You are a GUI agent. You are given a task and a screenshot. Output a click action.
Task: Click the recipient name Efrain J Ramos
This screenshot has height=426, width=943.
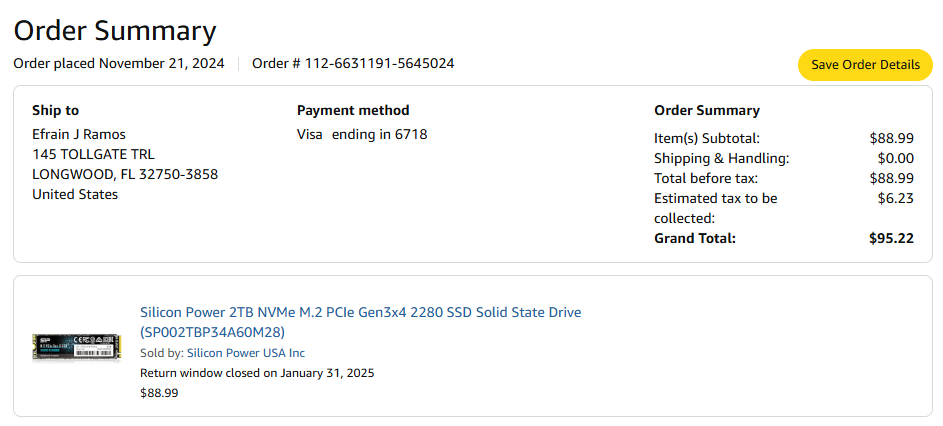(x=79, y=134)
